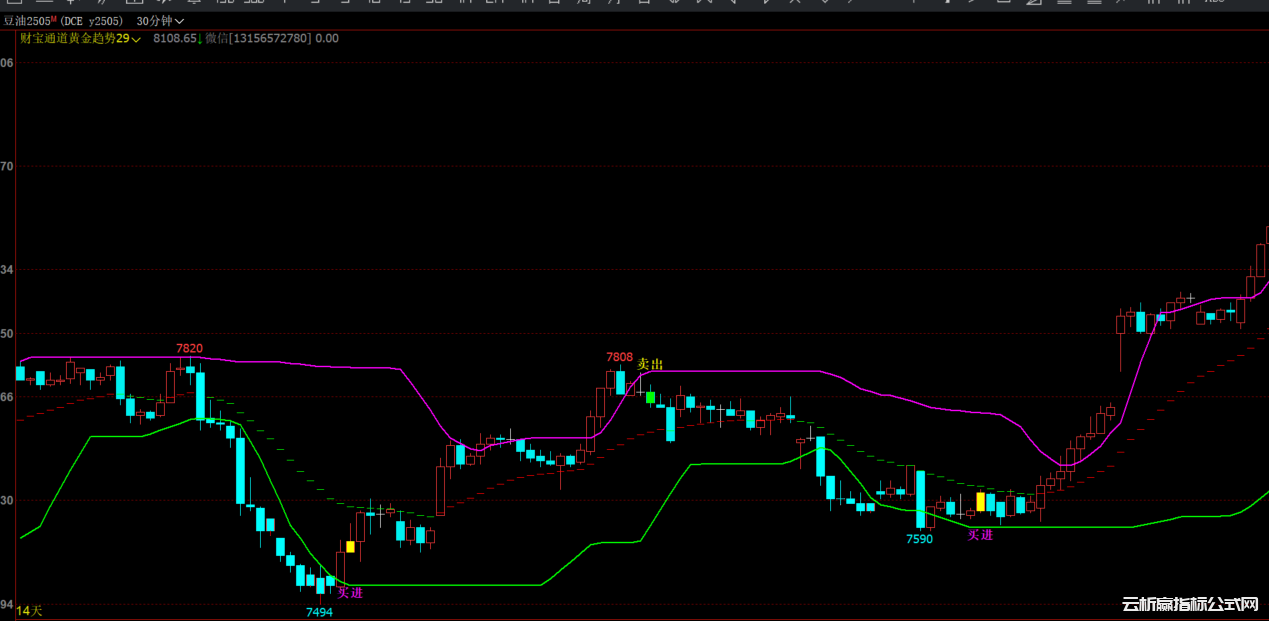Click the green candle right of 卖出 label

651,397
